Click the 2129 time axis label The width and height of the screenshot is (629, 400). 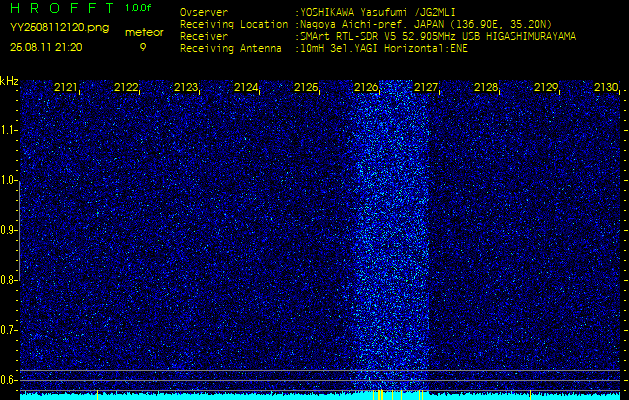pos(546,87)
